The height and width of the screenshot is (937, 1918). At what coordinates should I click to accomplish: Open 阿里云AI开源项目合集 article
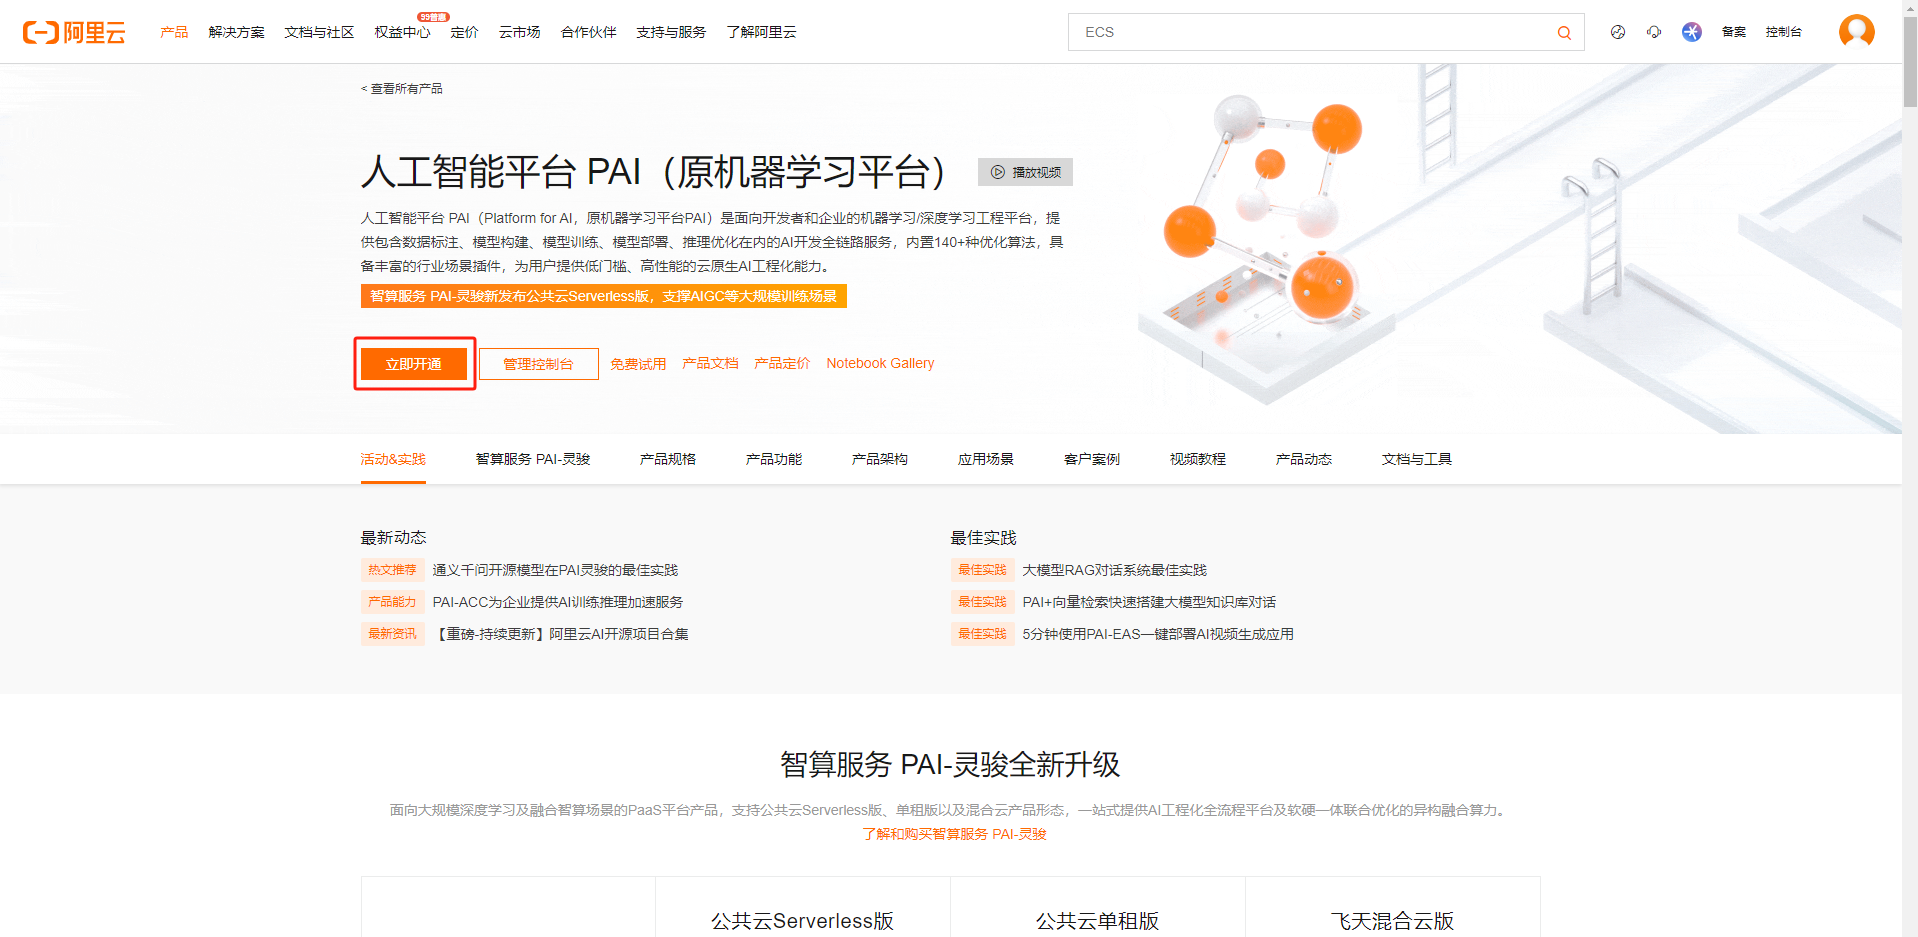[561, 634]
